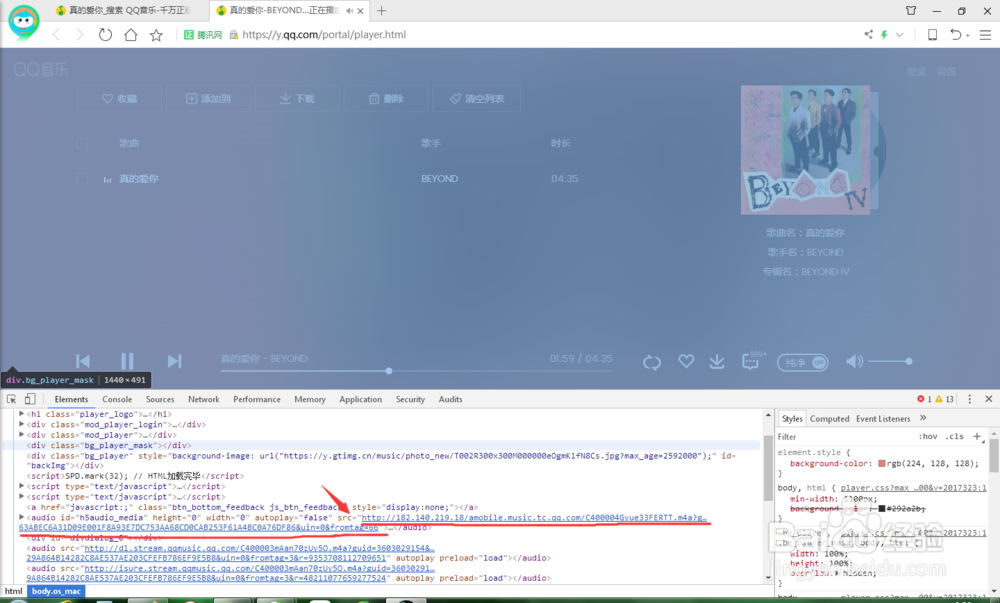Bookmark the page with the star icon

(156, 34)
